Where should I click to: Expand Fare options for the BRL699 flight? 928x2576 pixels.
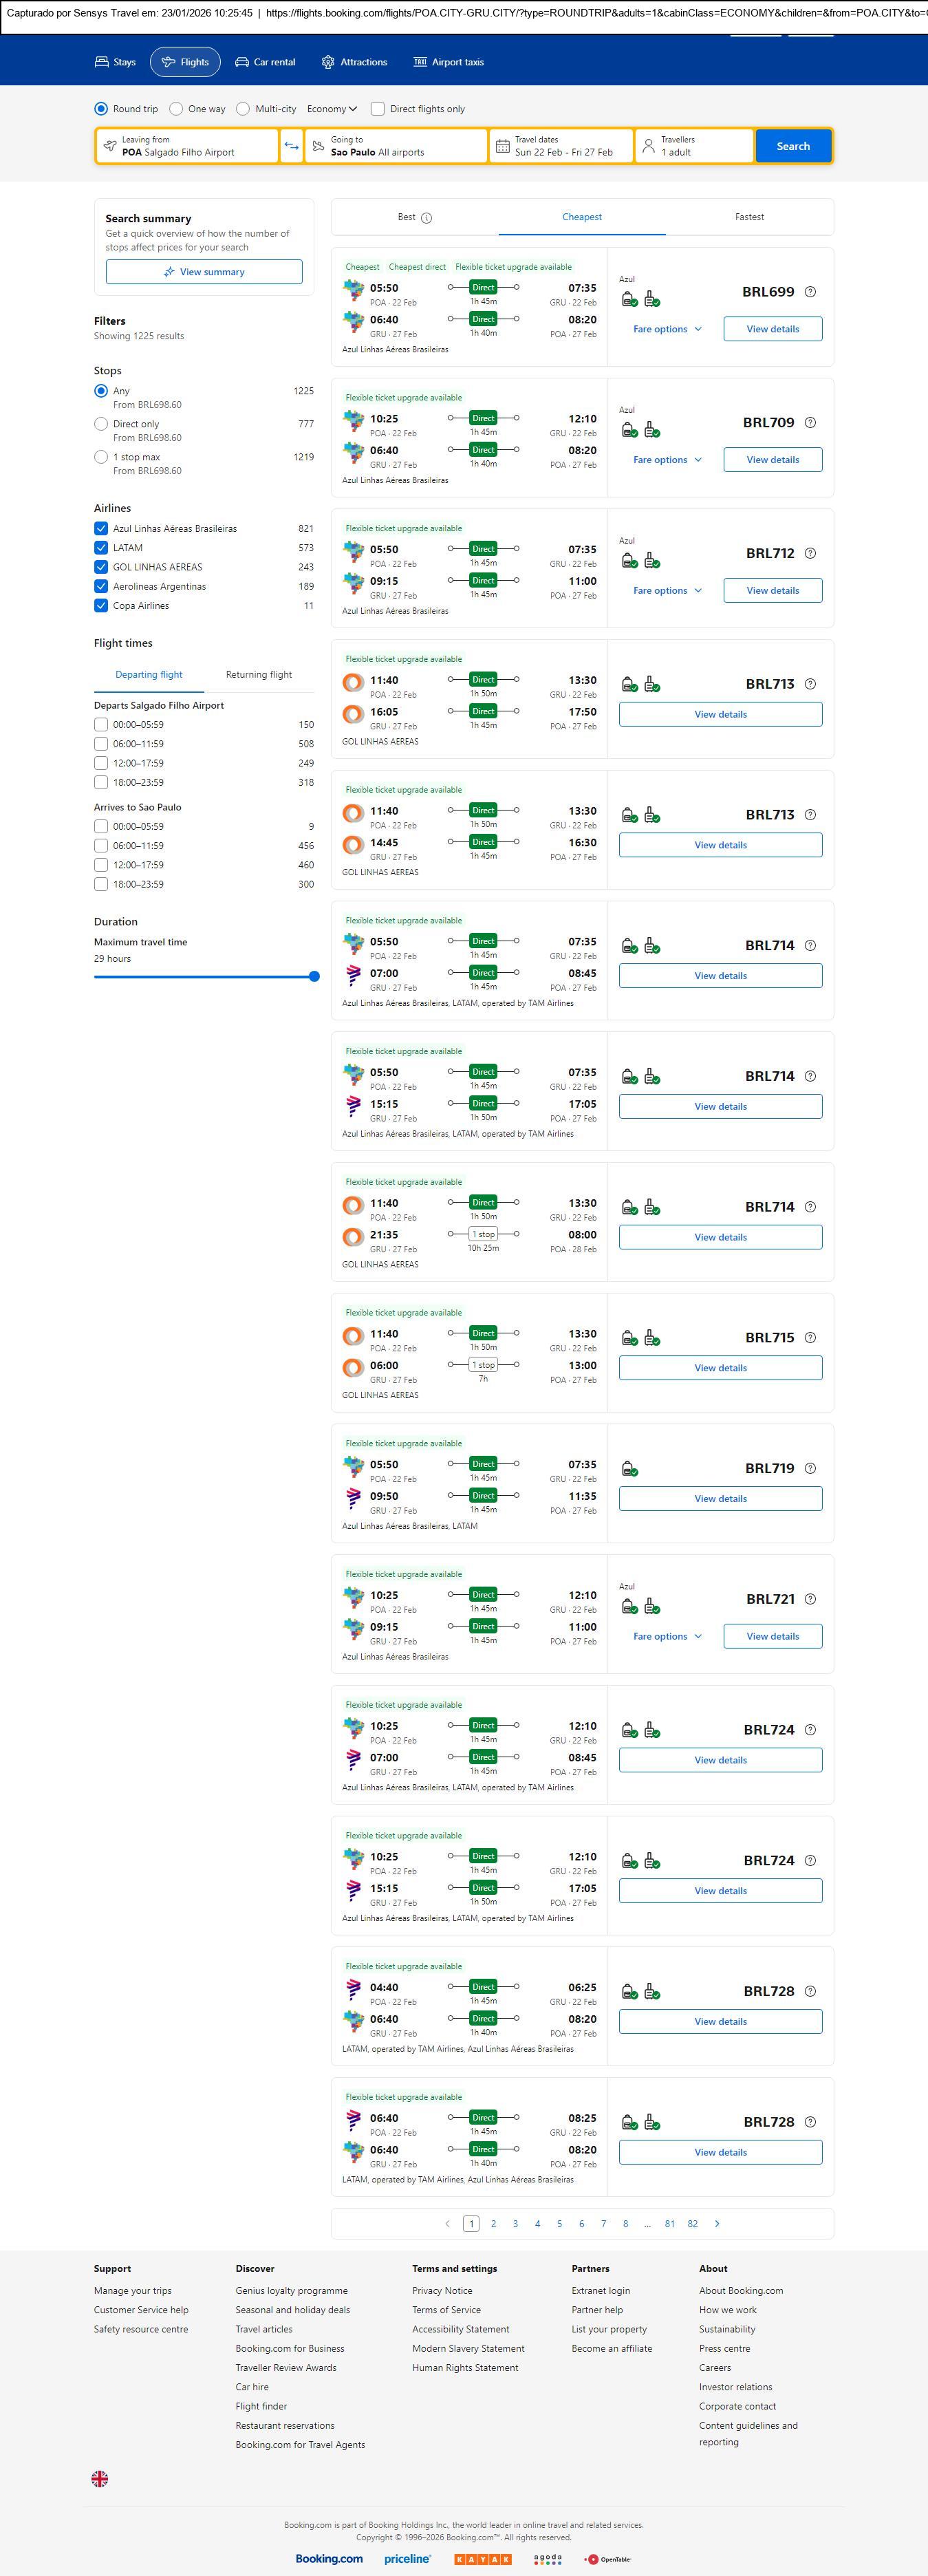click(667, 329)
